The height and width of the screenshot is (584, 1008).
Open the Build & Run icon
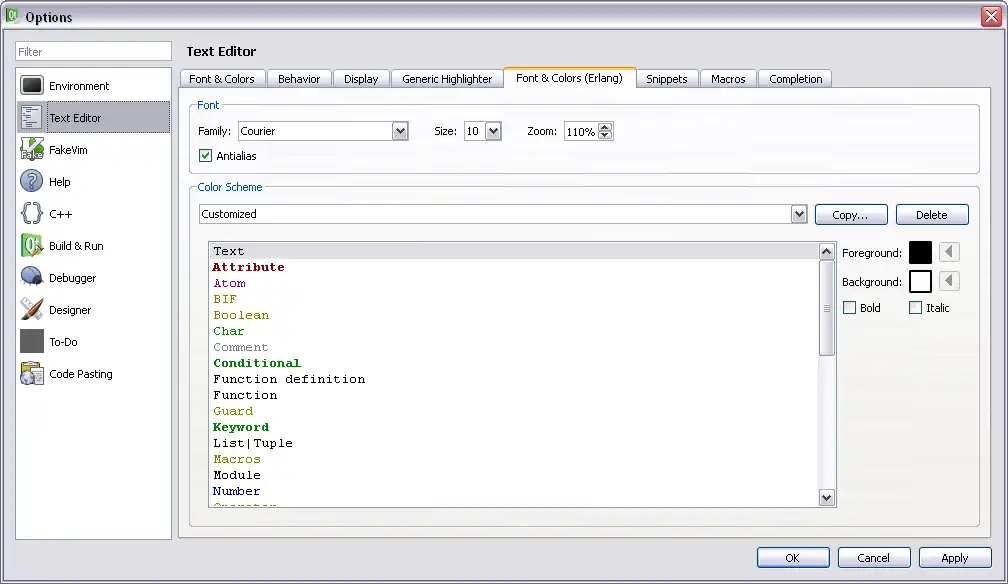(x=32, y=246)
